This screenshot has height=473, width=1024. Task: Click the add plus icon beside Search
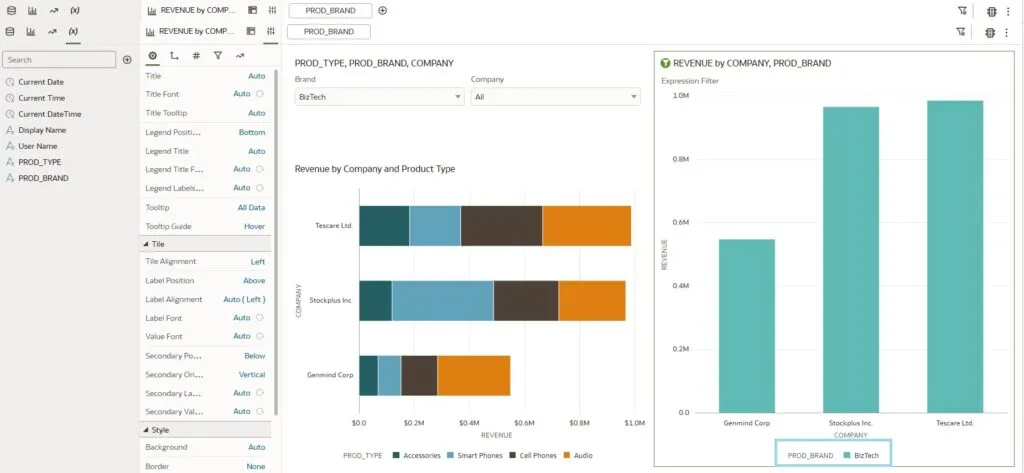pos(127,60)
